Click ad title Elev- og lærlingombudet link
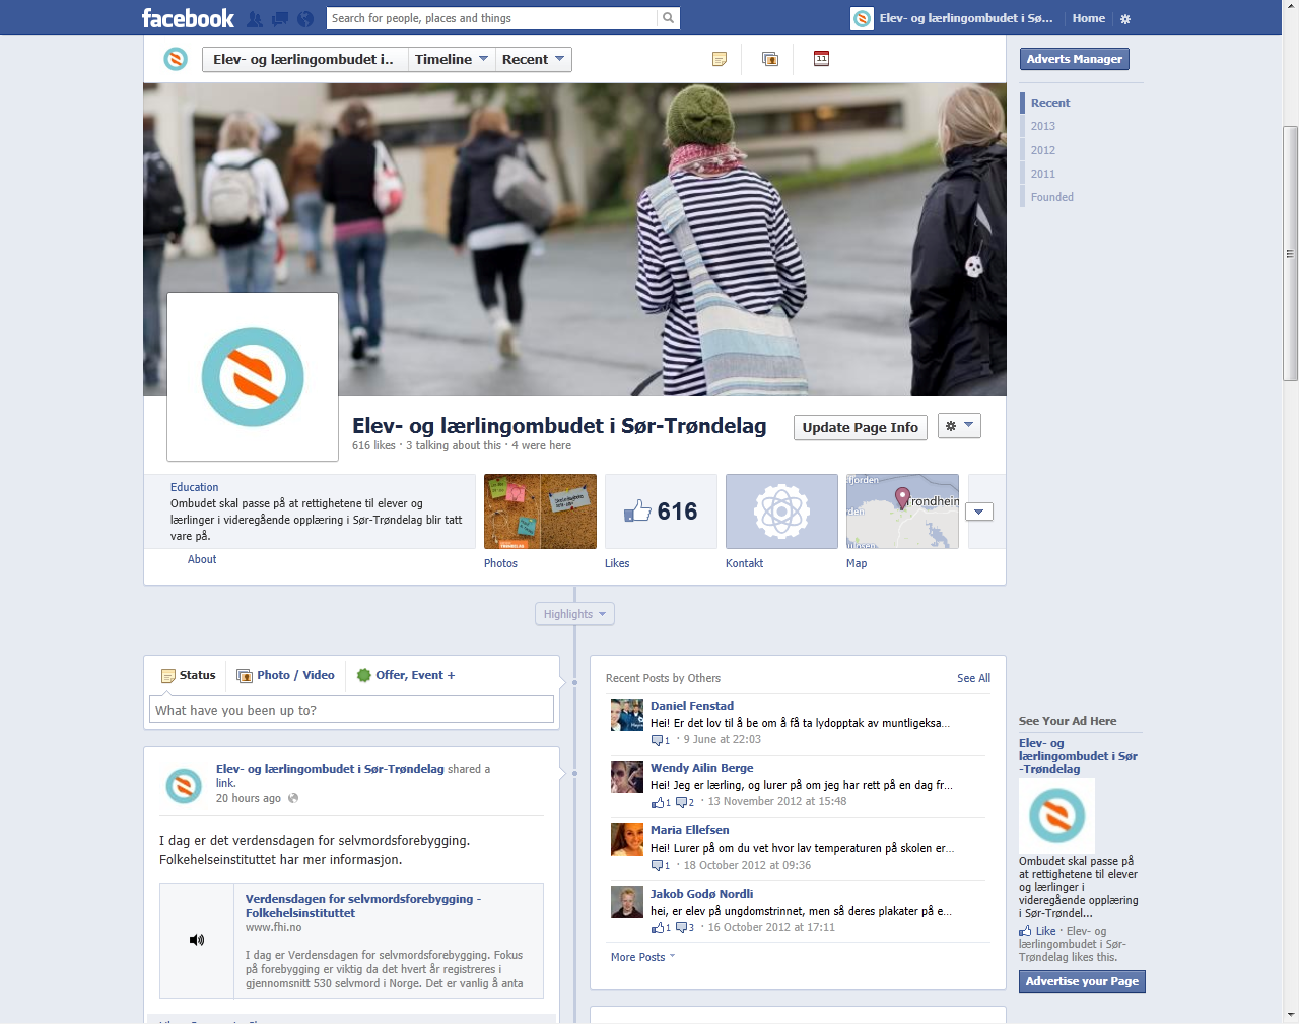Image resolution: width=1299 pixels, height=1024 pixels. pos(1078,756)
